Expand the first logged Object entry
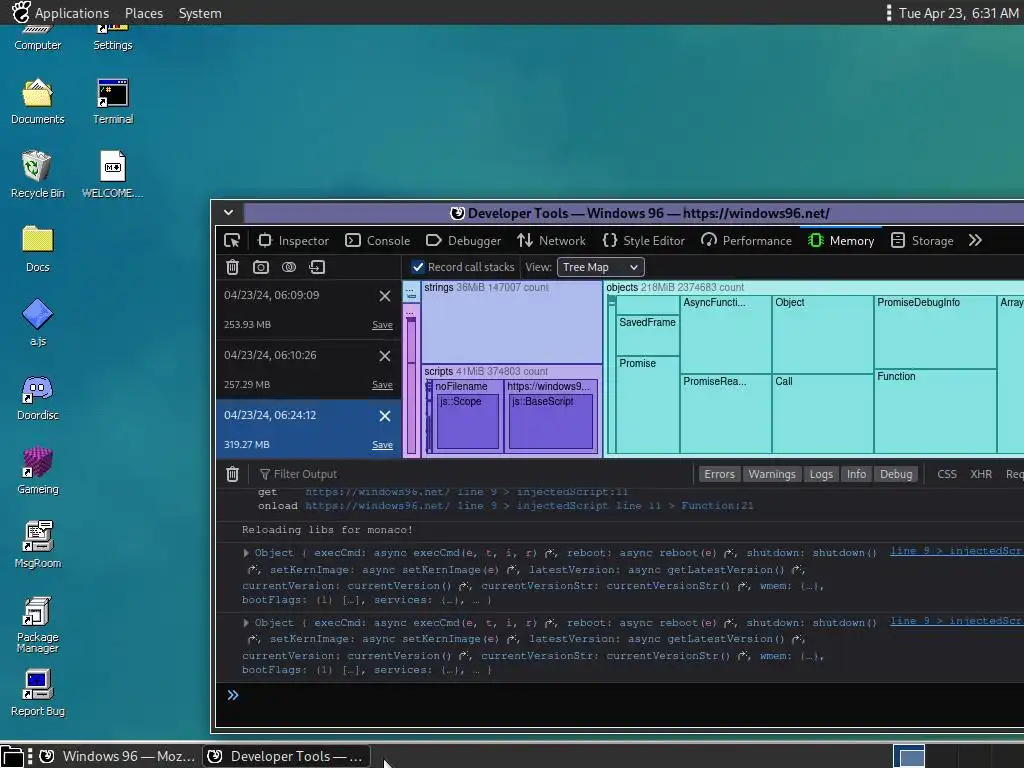The height and width of the screenshot is (768, 1024). [246, 553]
